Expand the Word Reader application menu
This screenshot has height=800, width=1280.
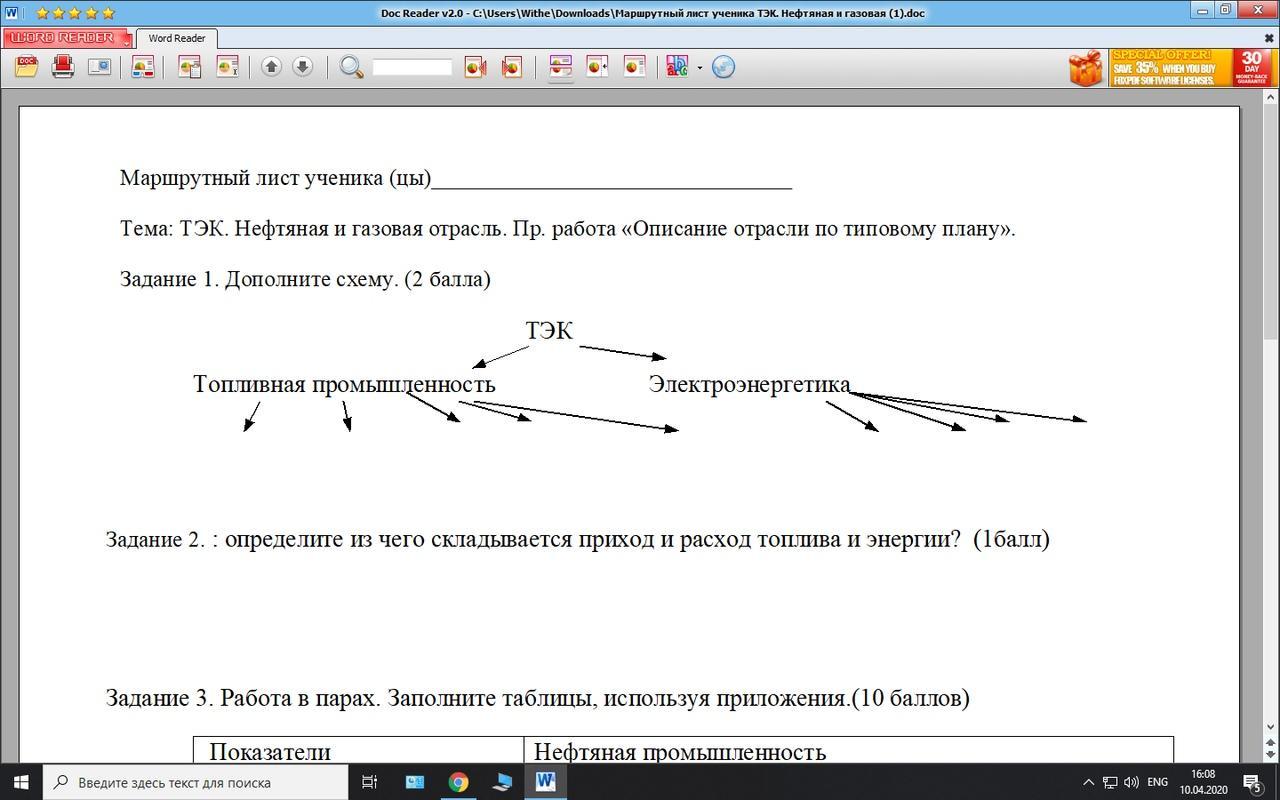(66, 38)
